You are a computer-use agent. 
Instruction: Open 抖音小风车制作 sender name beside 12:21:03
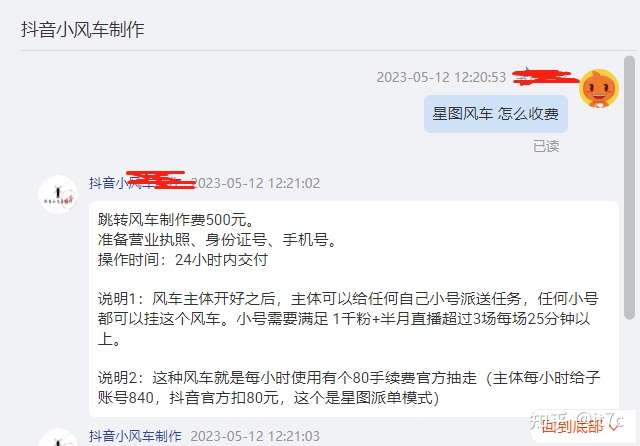(x=135, y=436)
